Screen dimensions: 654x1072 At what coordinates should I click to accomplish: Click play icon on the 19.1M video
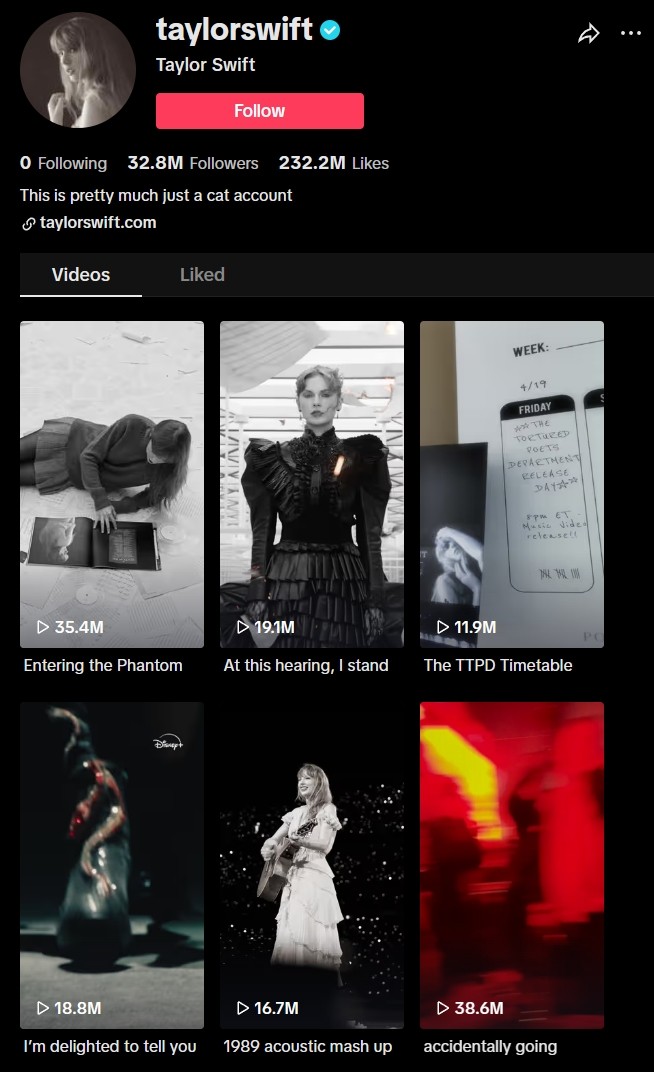[243, 627]
